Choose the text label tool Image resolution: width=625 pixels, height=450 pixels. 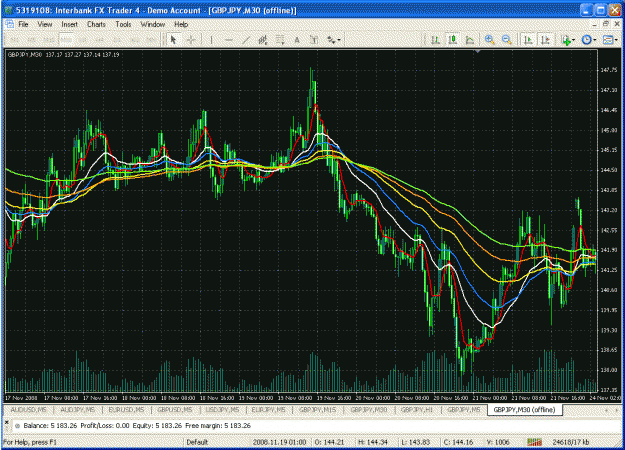click(314, 39)
